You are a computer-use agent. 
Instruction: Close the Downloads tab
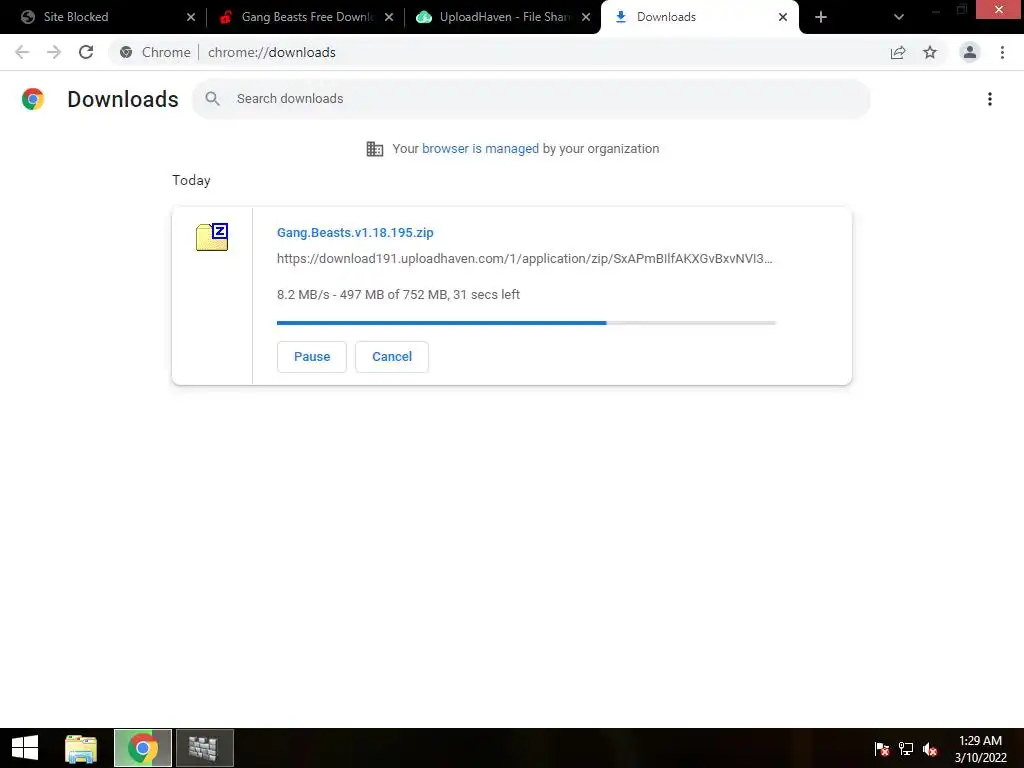coord(783,17)
